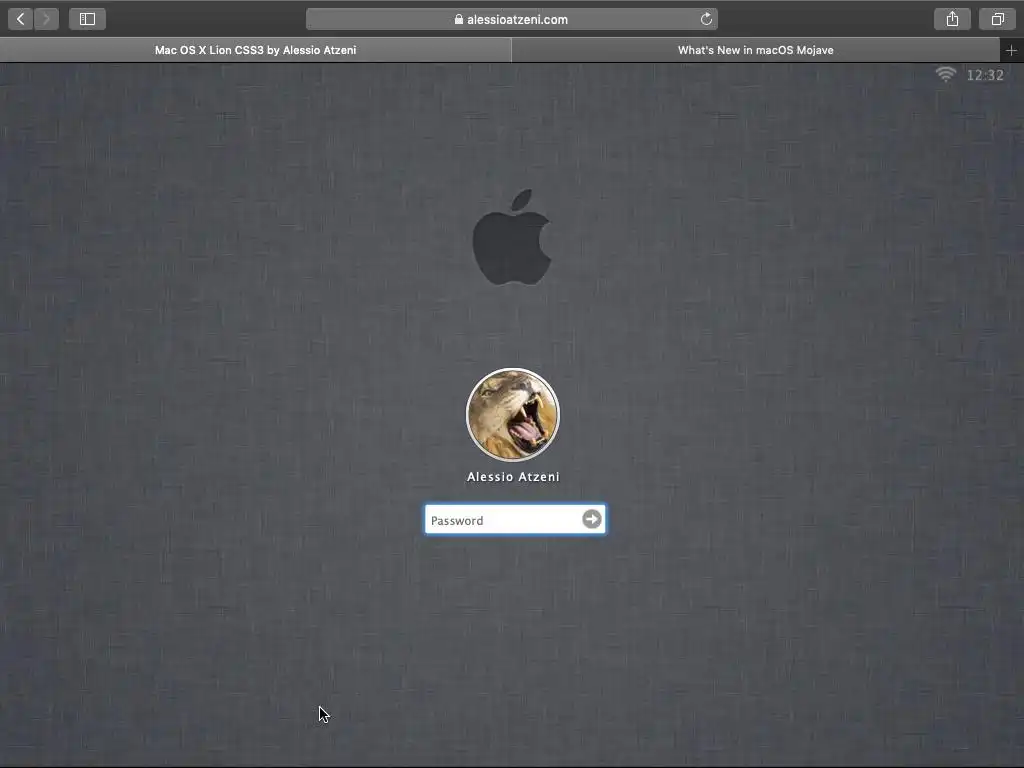Focus the alessioatzeni.com address bar

(x=512, y=19)
